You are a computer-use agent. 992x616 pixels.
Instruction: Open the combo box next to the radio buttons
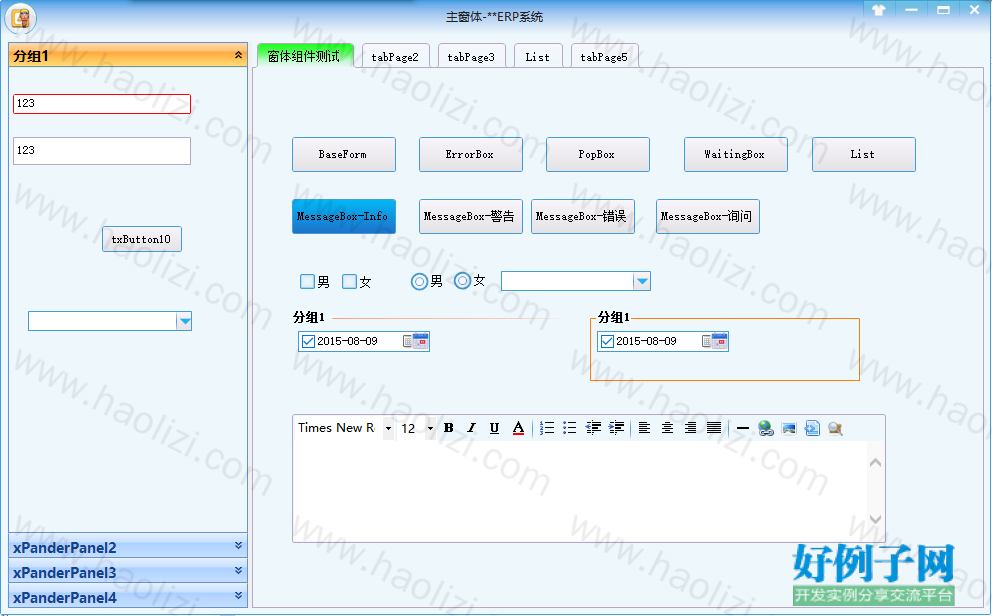pos(642,281)
